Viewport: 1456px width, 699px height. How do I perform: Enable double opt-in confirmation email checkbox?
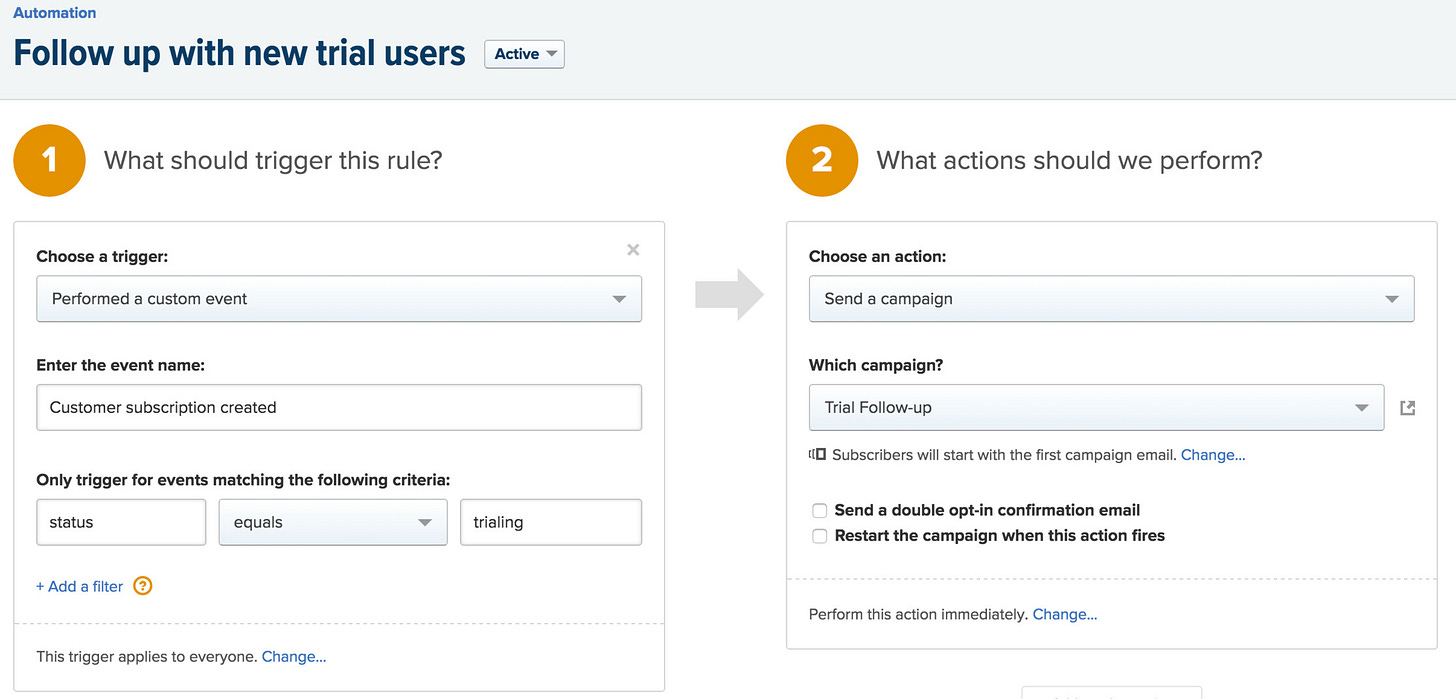820,510
